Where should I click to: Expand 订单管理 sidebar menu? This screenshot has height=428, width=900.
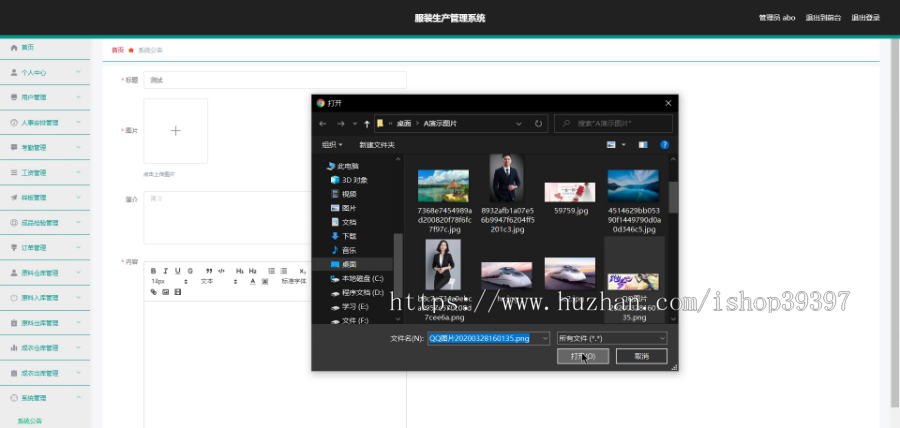click(45, 248)
